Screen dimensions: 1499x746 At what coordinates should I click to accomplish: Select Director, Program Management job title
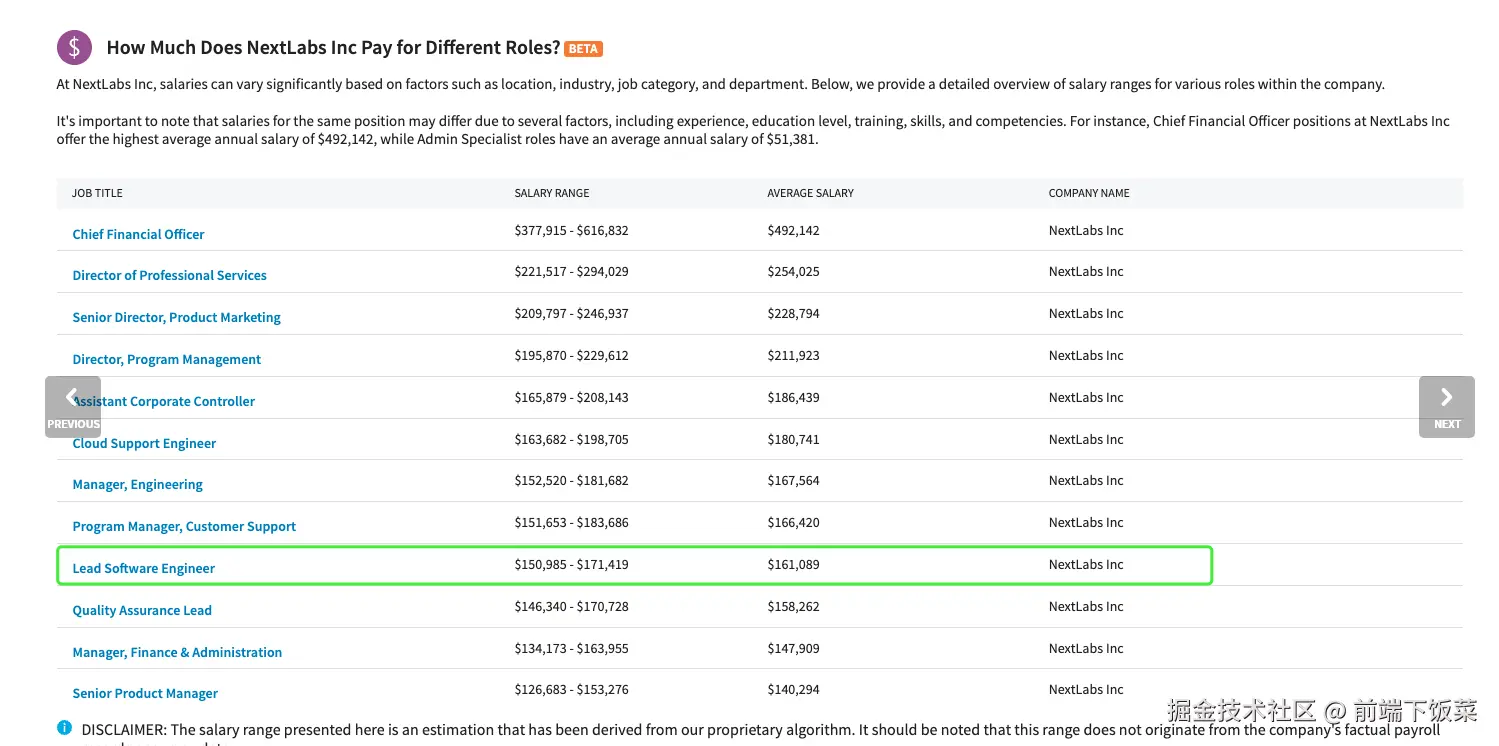point(166,359)
